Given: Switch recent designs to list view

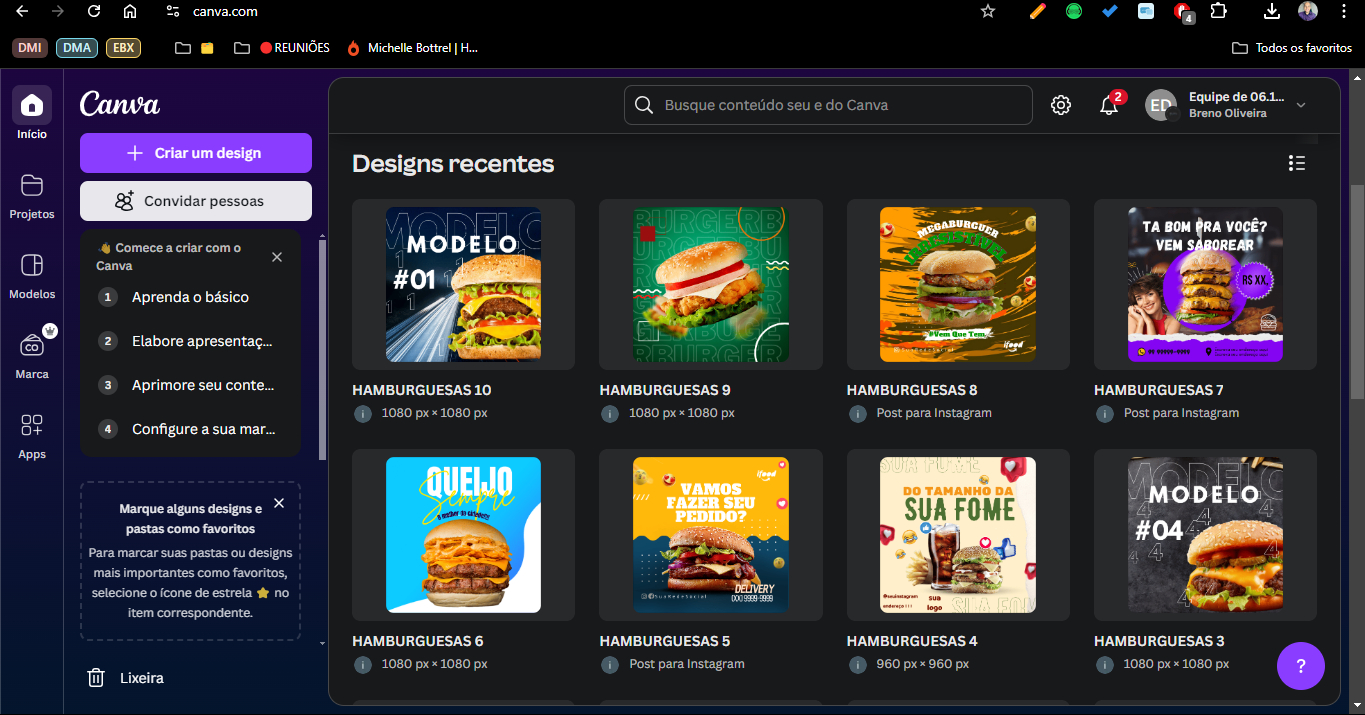Looking at the screenshot, I should point(1297,163).
